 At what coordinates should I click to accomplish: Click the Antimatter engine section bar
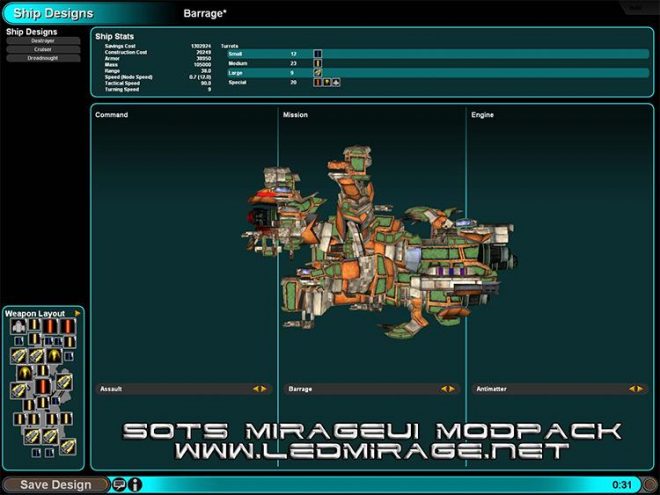pyautogui.click(x=560, y=389)
